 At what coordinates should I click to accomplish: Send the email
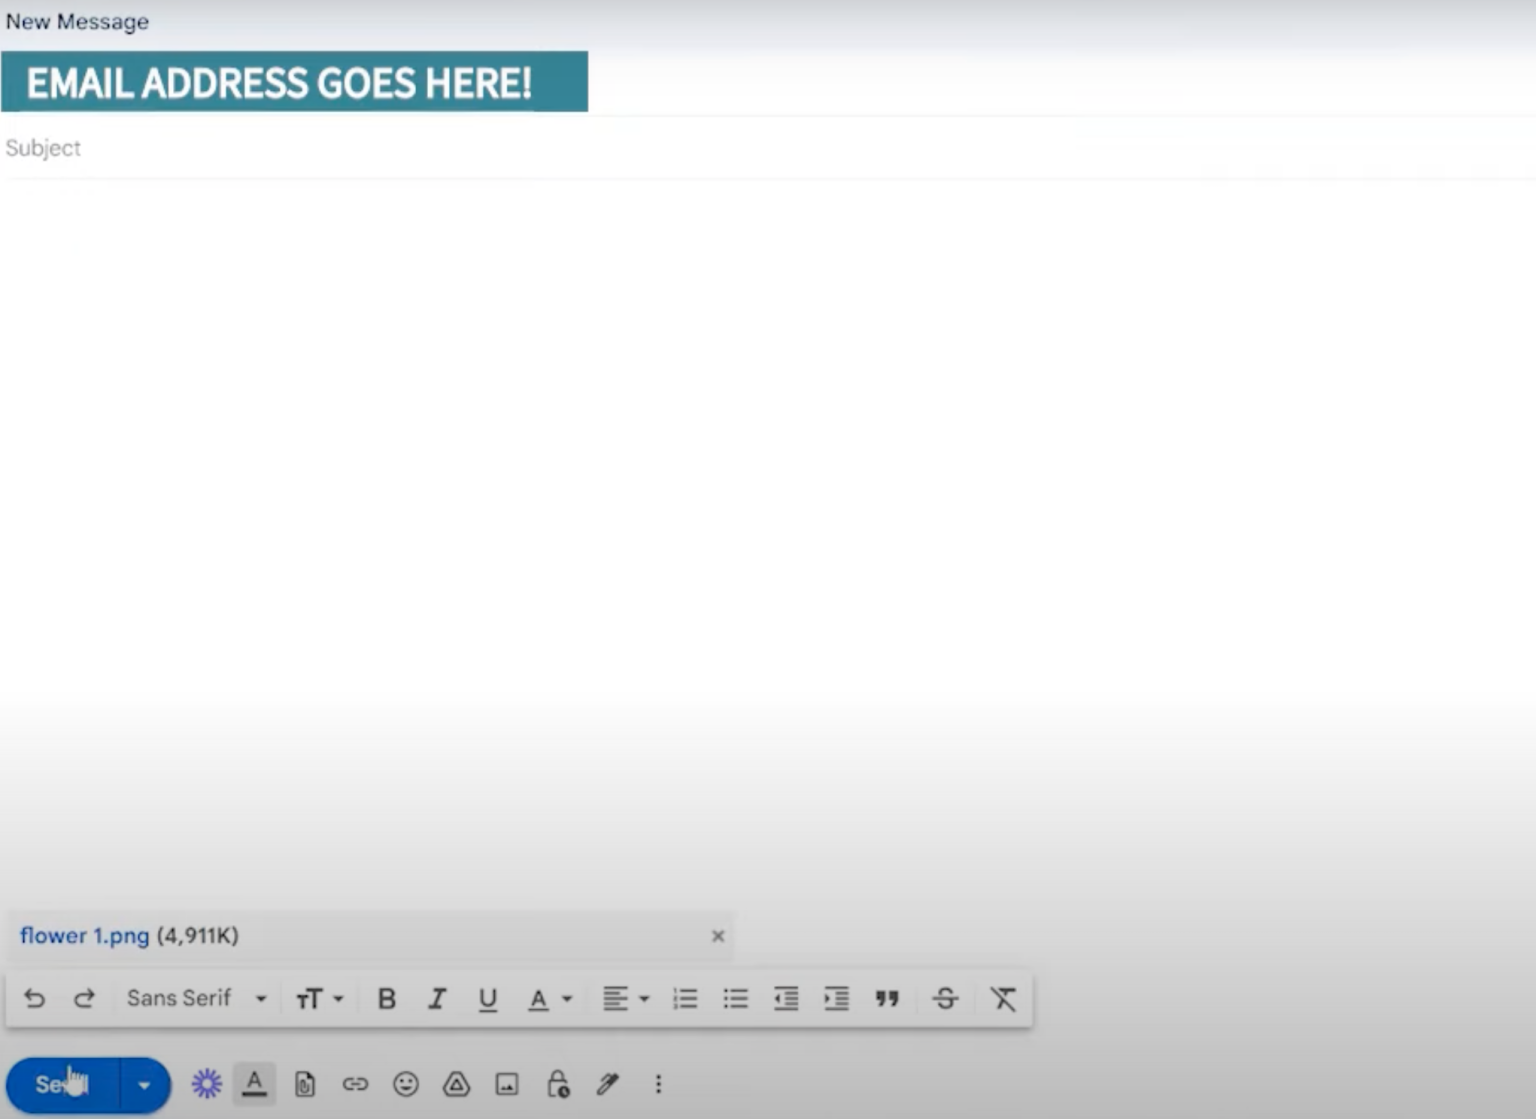point(60,1083)
